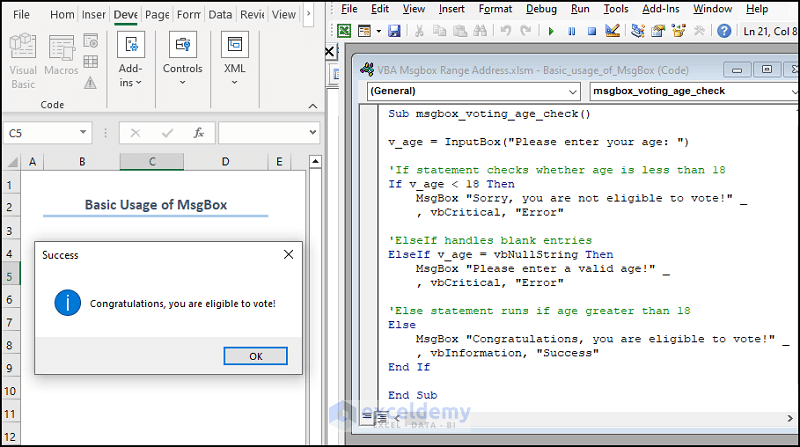
Task: Collapse the Excel ribbon with chevron
Action: tap(313, 106)
